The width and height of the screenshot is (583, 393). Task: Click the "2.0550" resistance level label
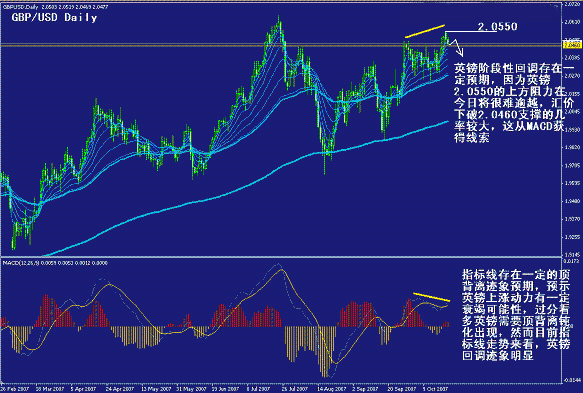click(x=497, y=26)
